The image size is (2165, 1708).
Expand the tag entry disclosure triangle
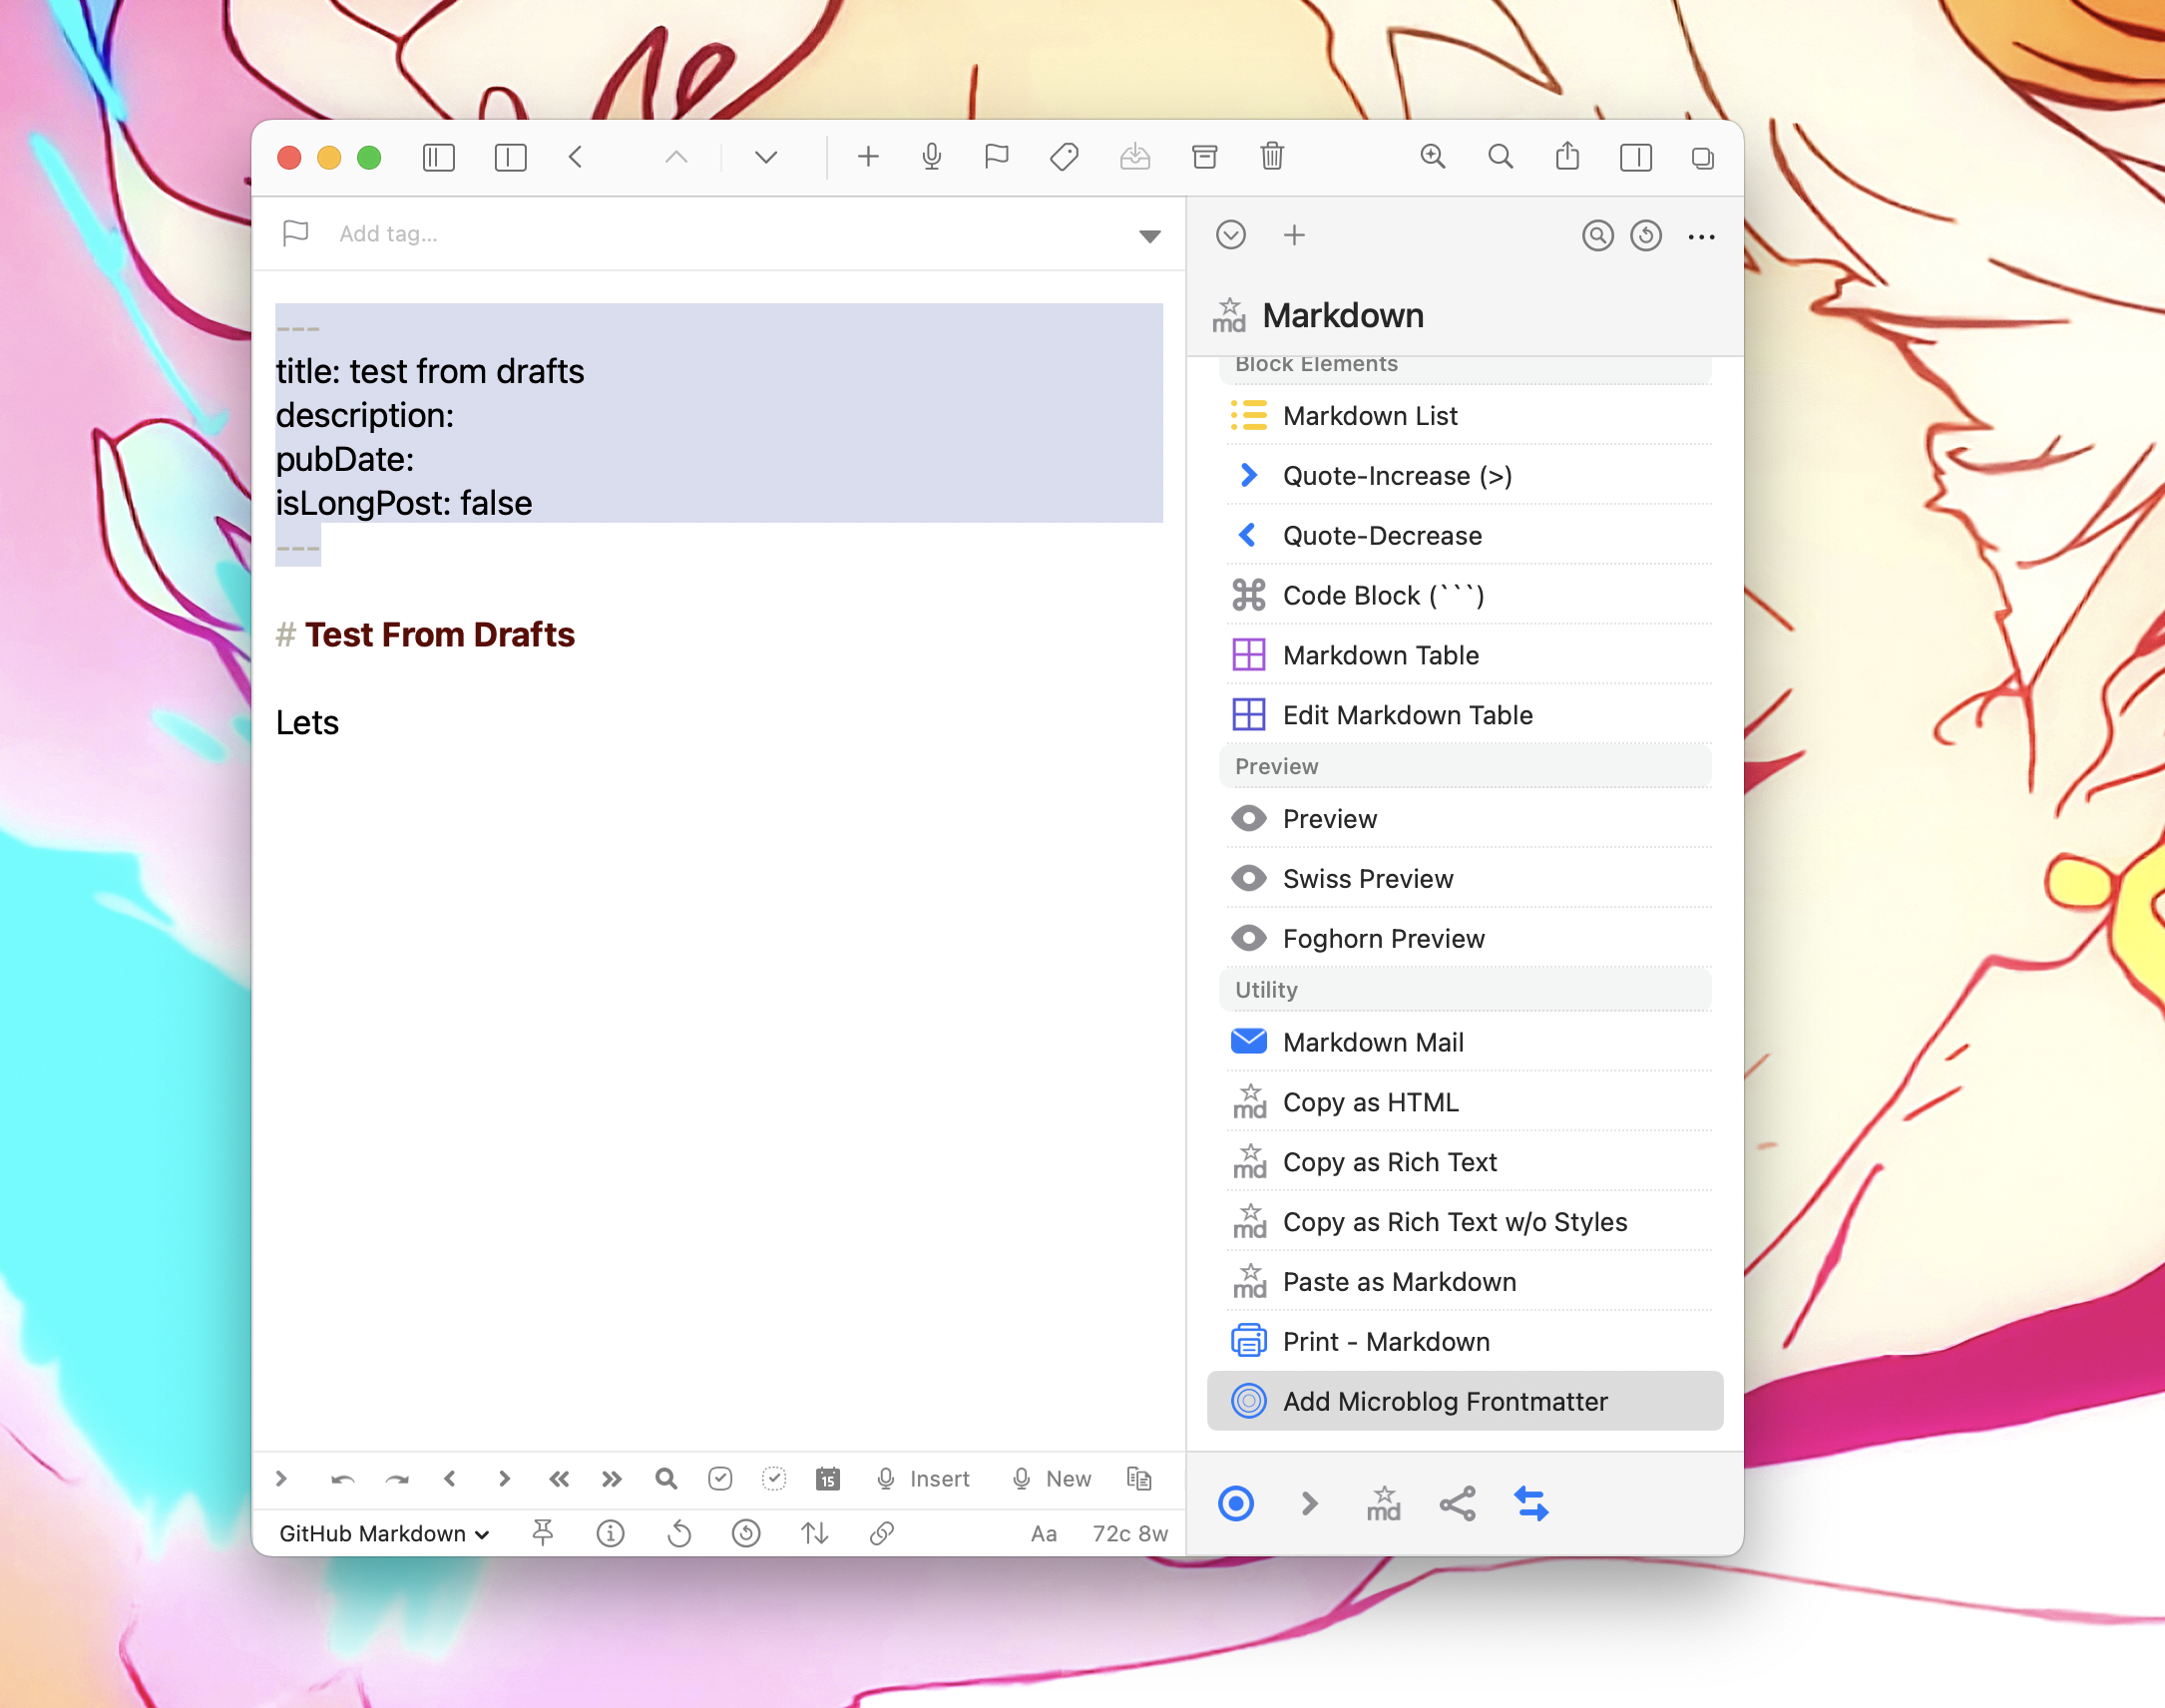(x=1150, y=237)
